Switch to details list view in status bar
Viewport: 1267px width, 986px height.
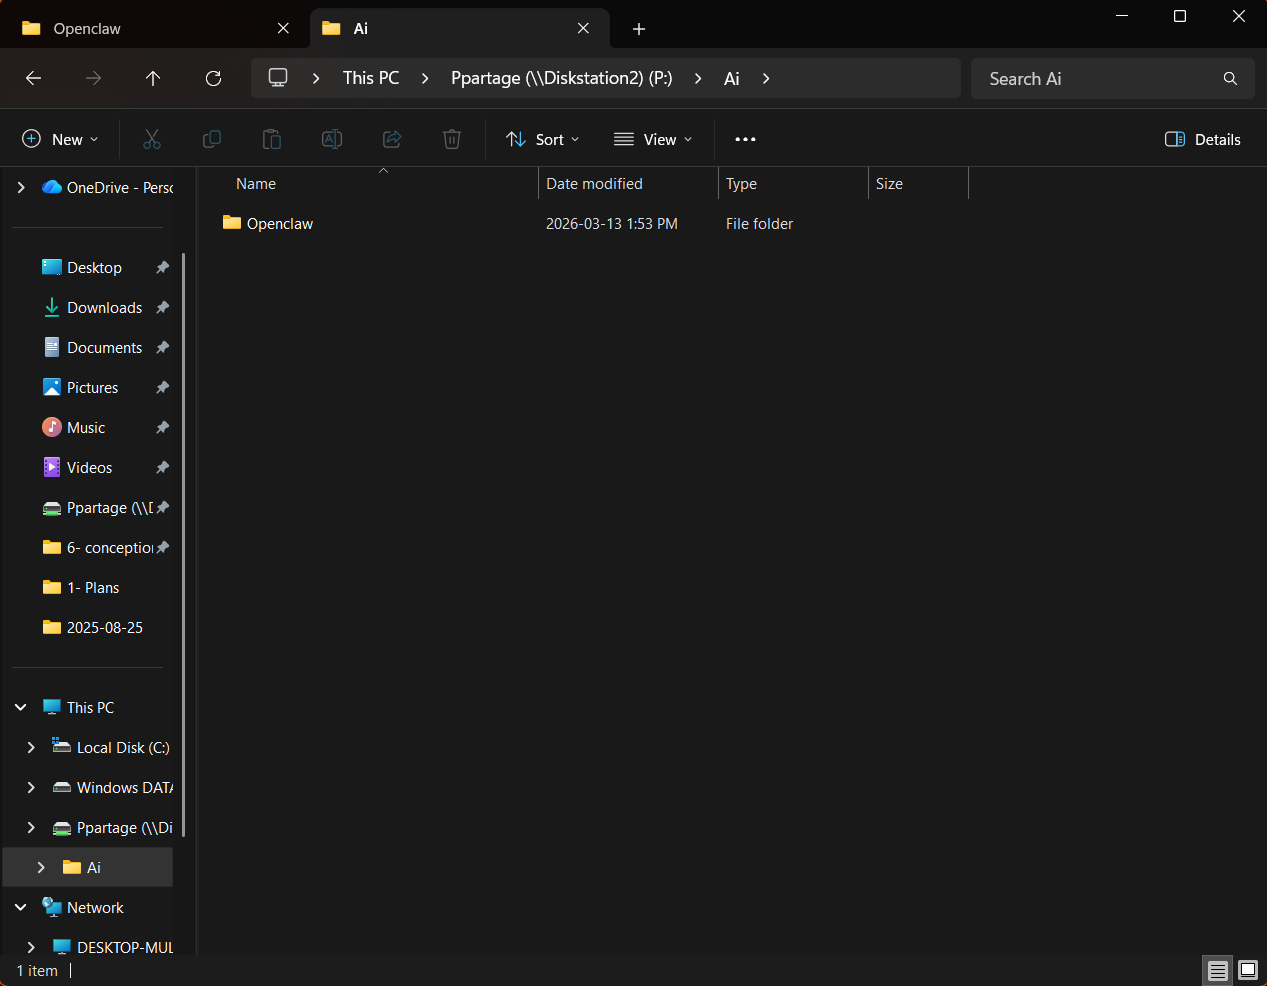[1217, 970]
